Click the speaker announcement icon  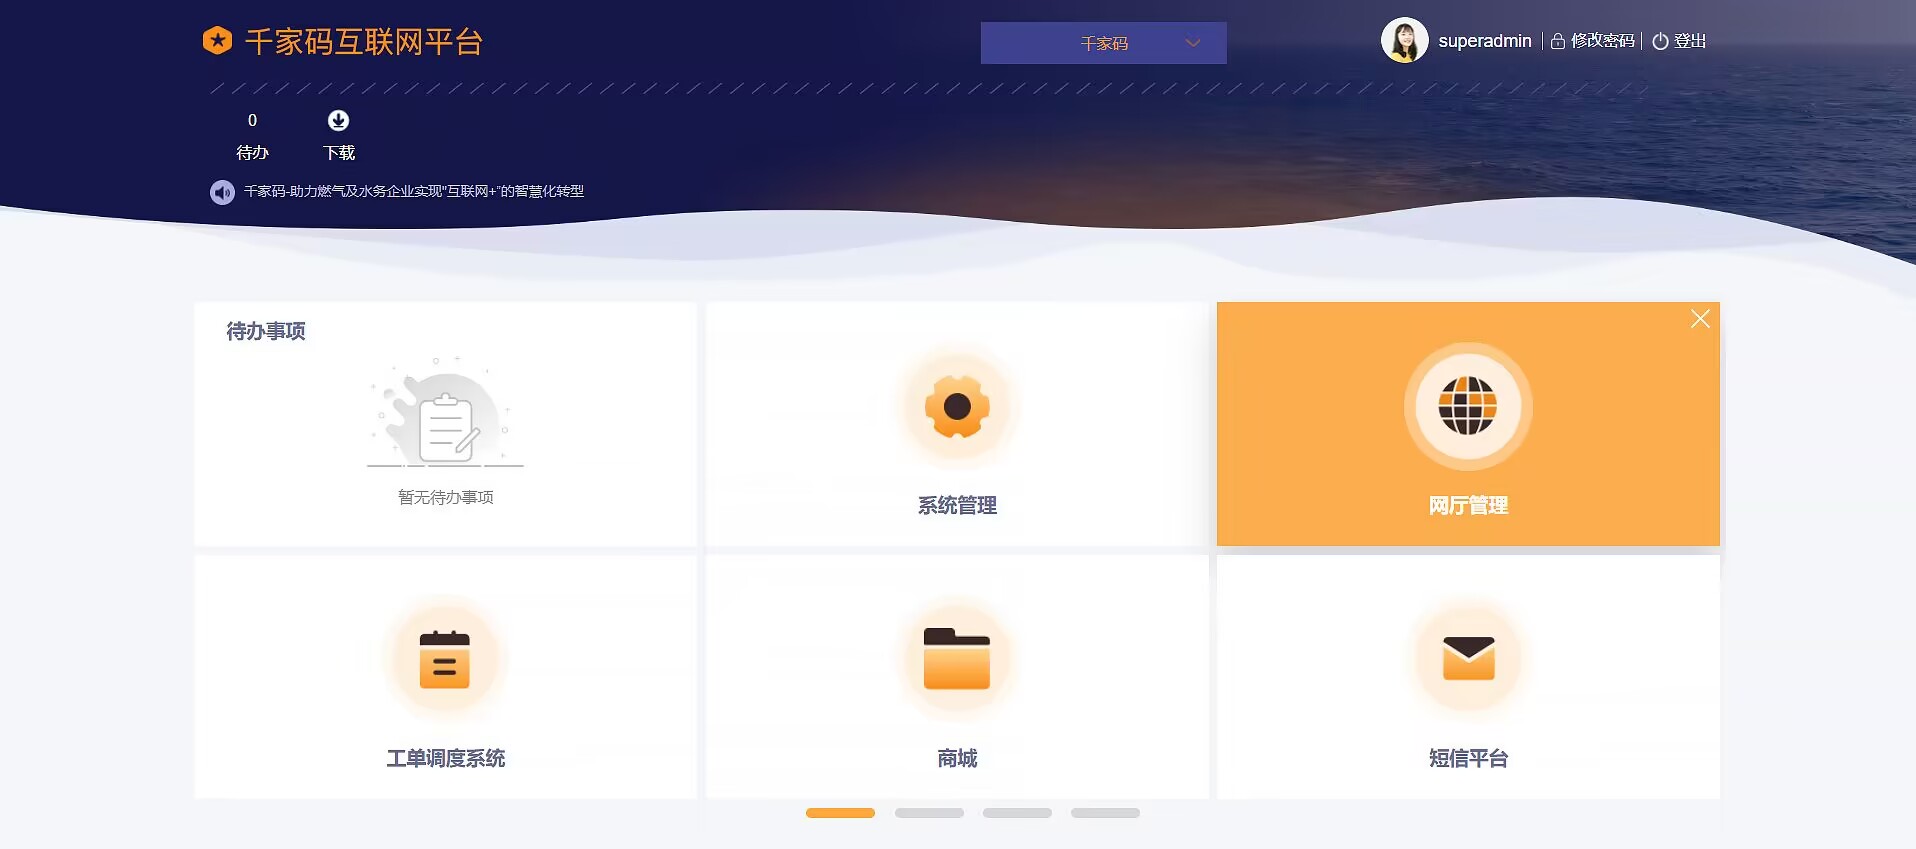(x=222, y=192)
